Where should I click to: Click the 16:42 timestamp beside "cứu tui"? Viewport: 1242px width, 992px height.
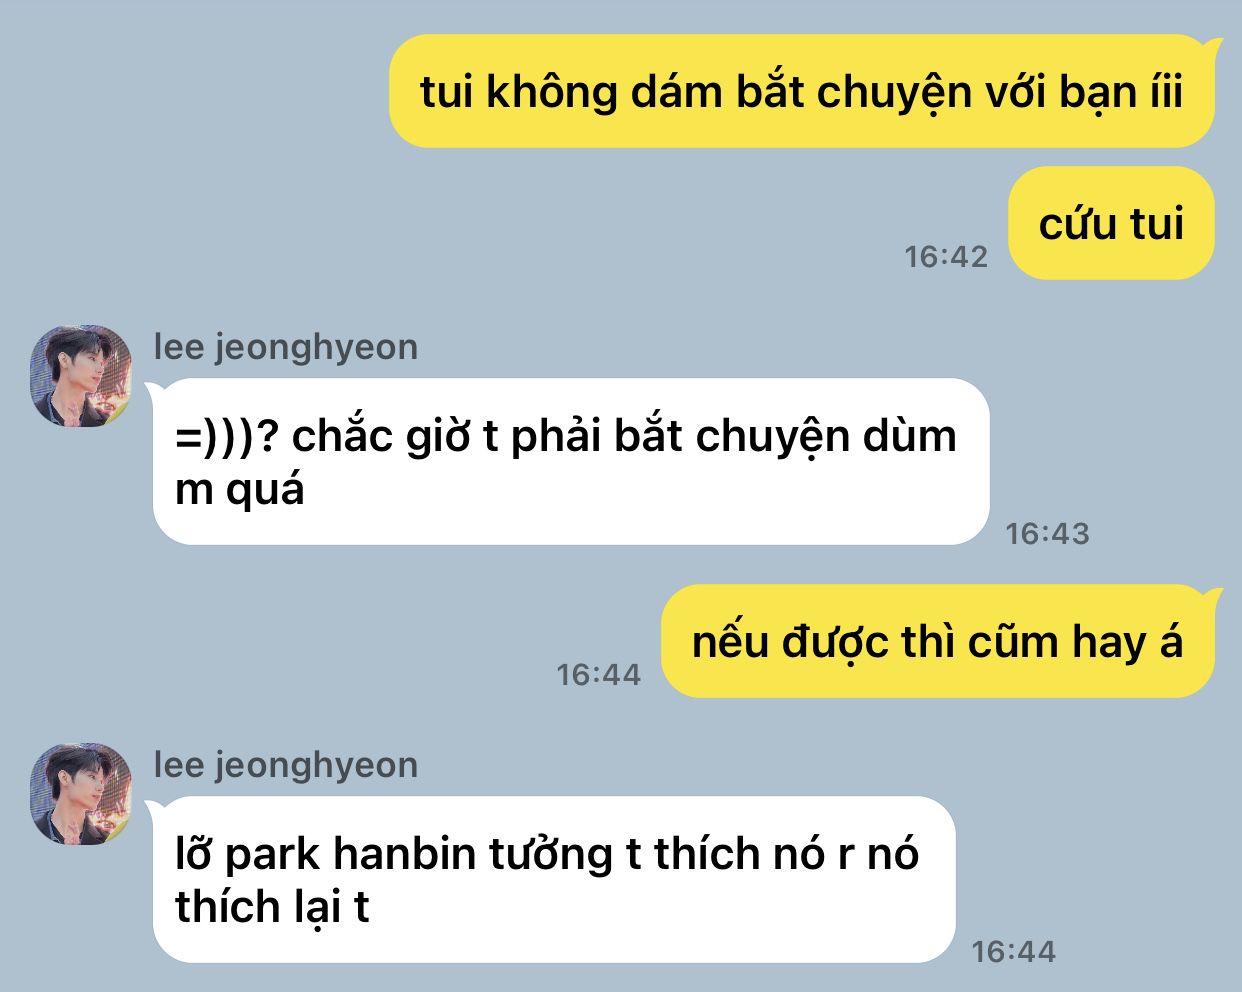[x=946, y=257]
